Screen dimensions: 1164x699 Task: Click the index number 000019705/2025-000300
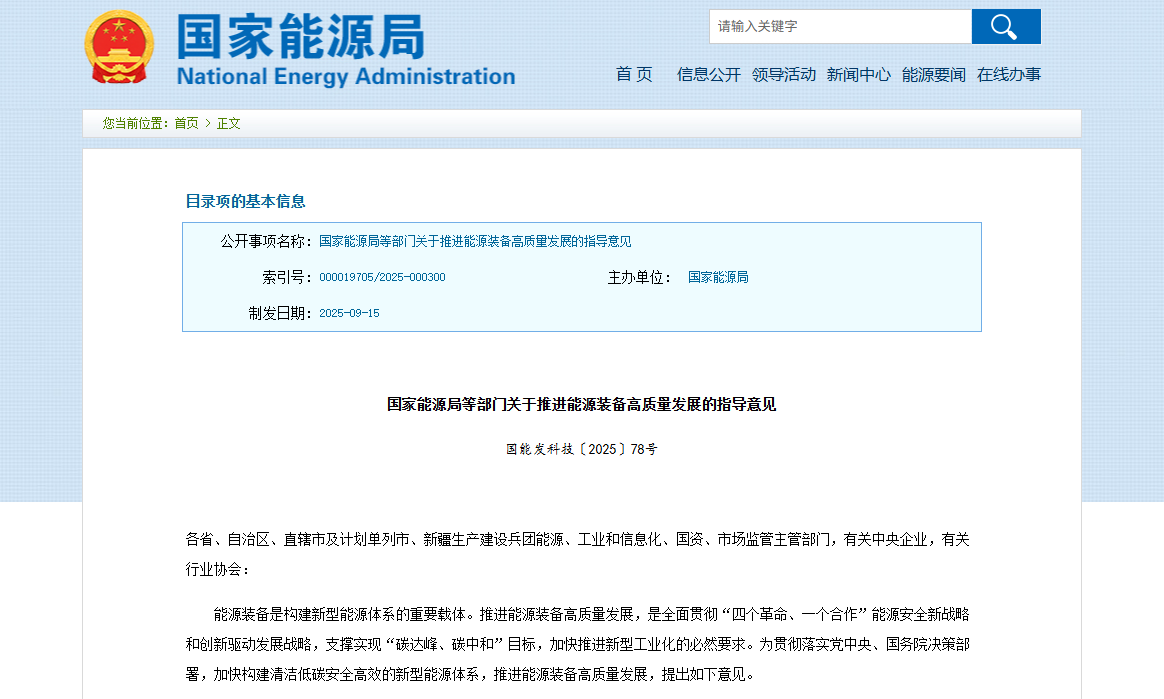[x=383, y=277]
